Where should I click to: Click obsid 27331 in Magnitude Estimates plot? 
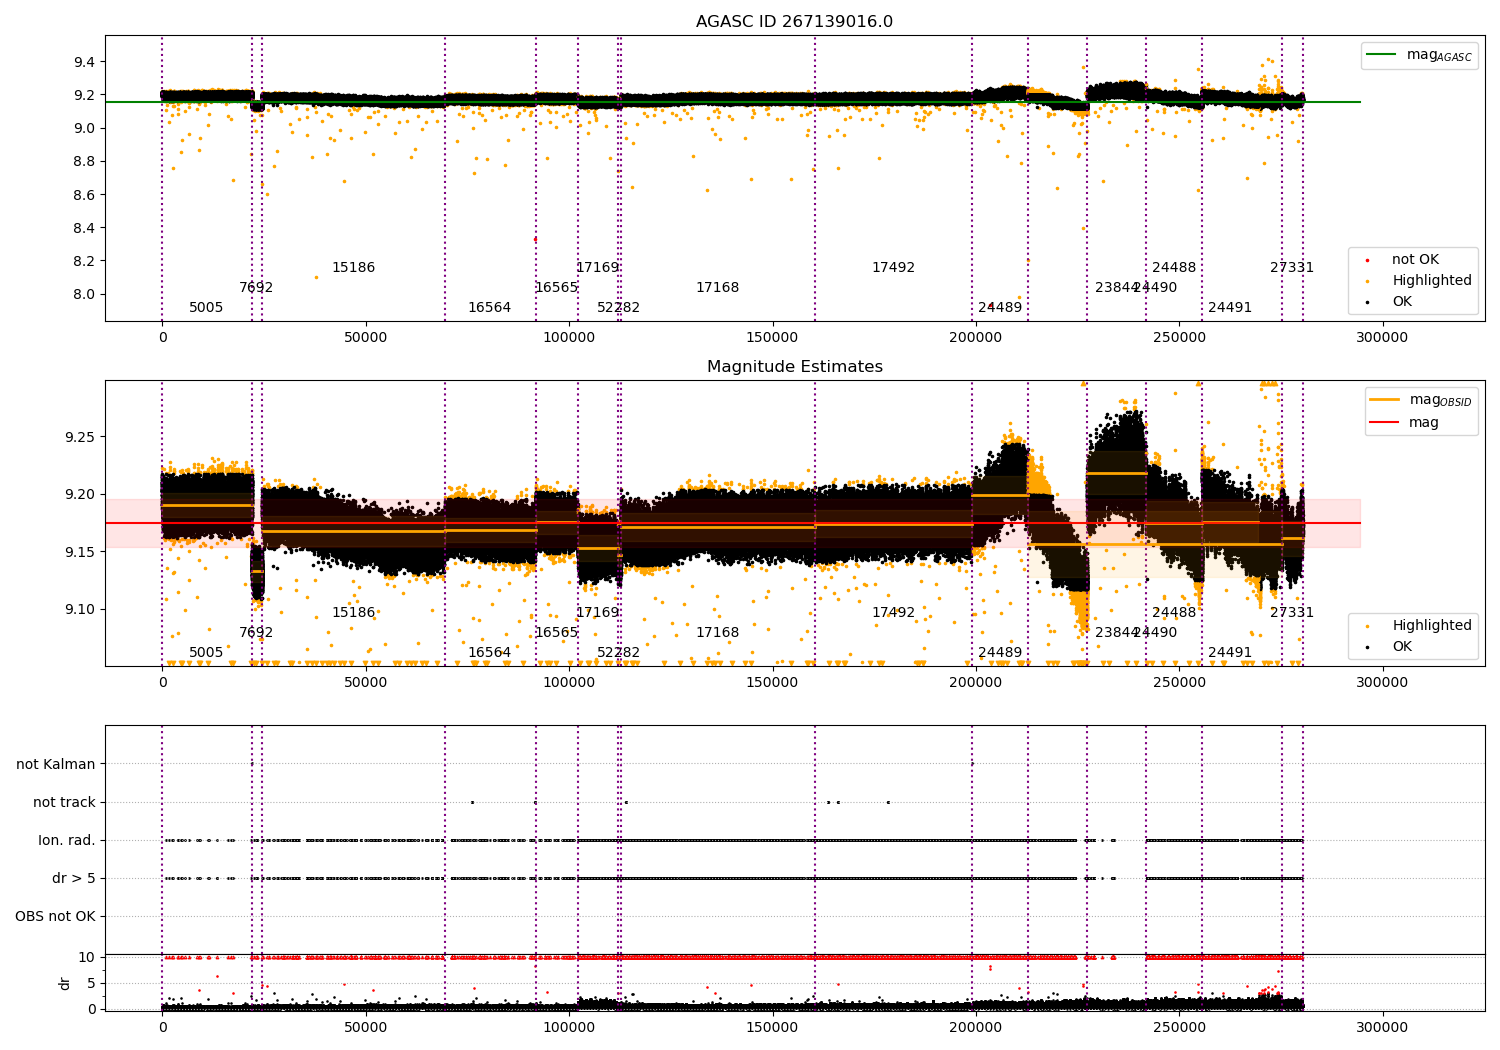pos(1292,613)
